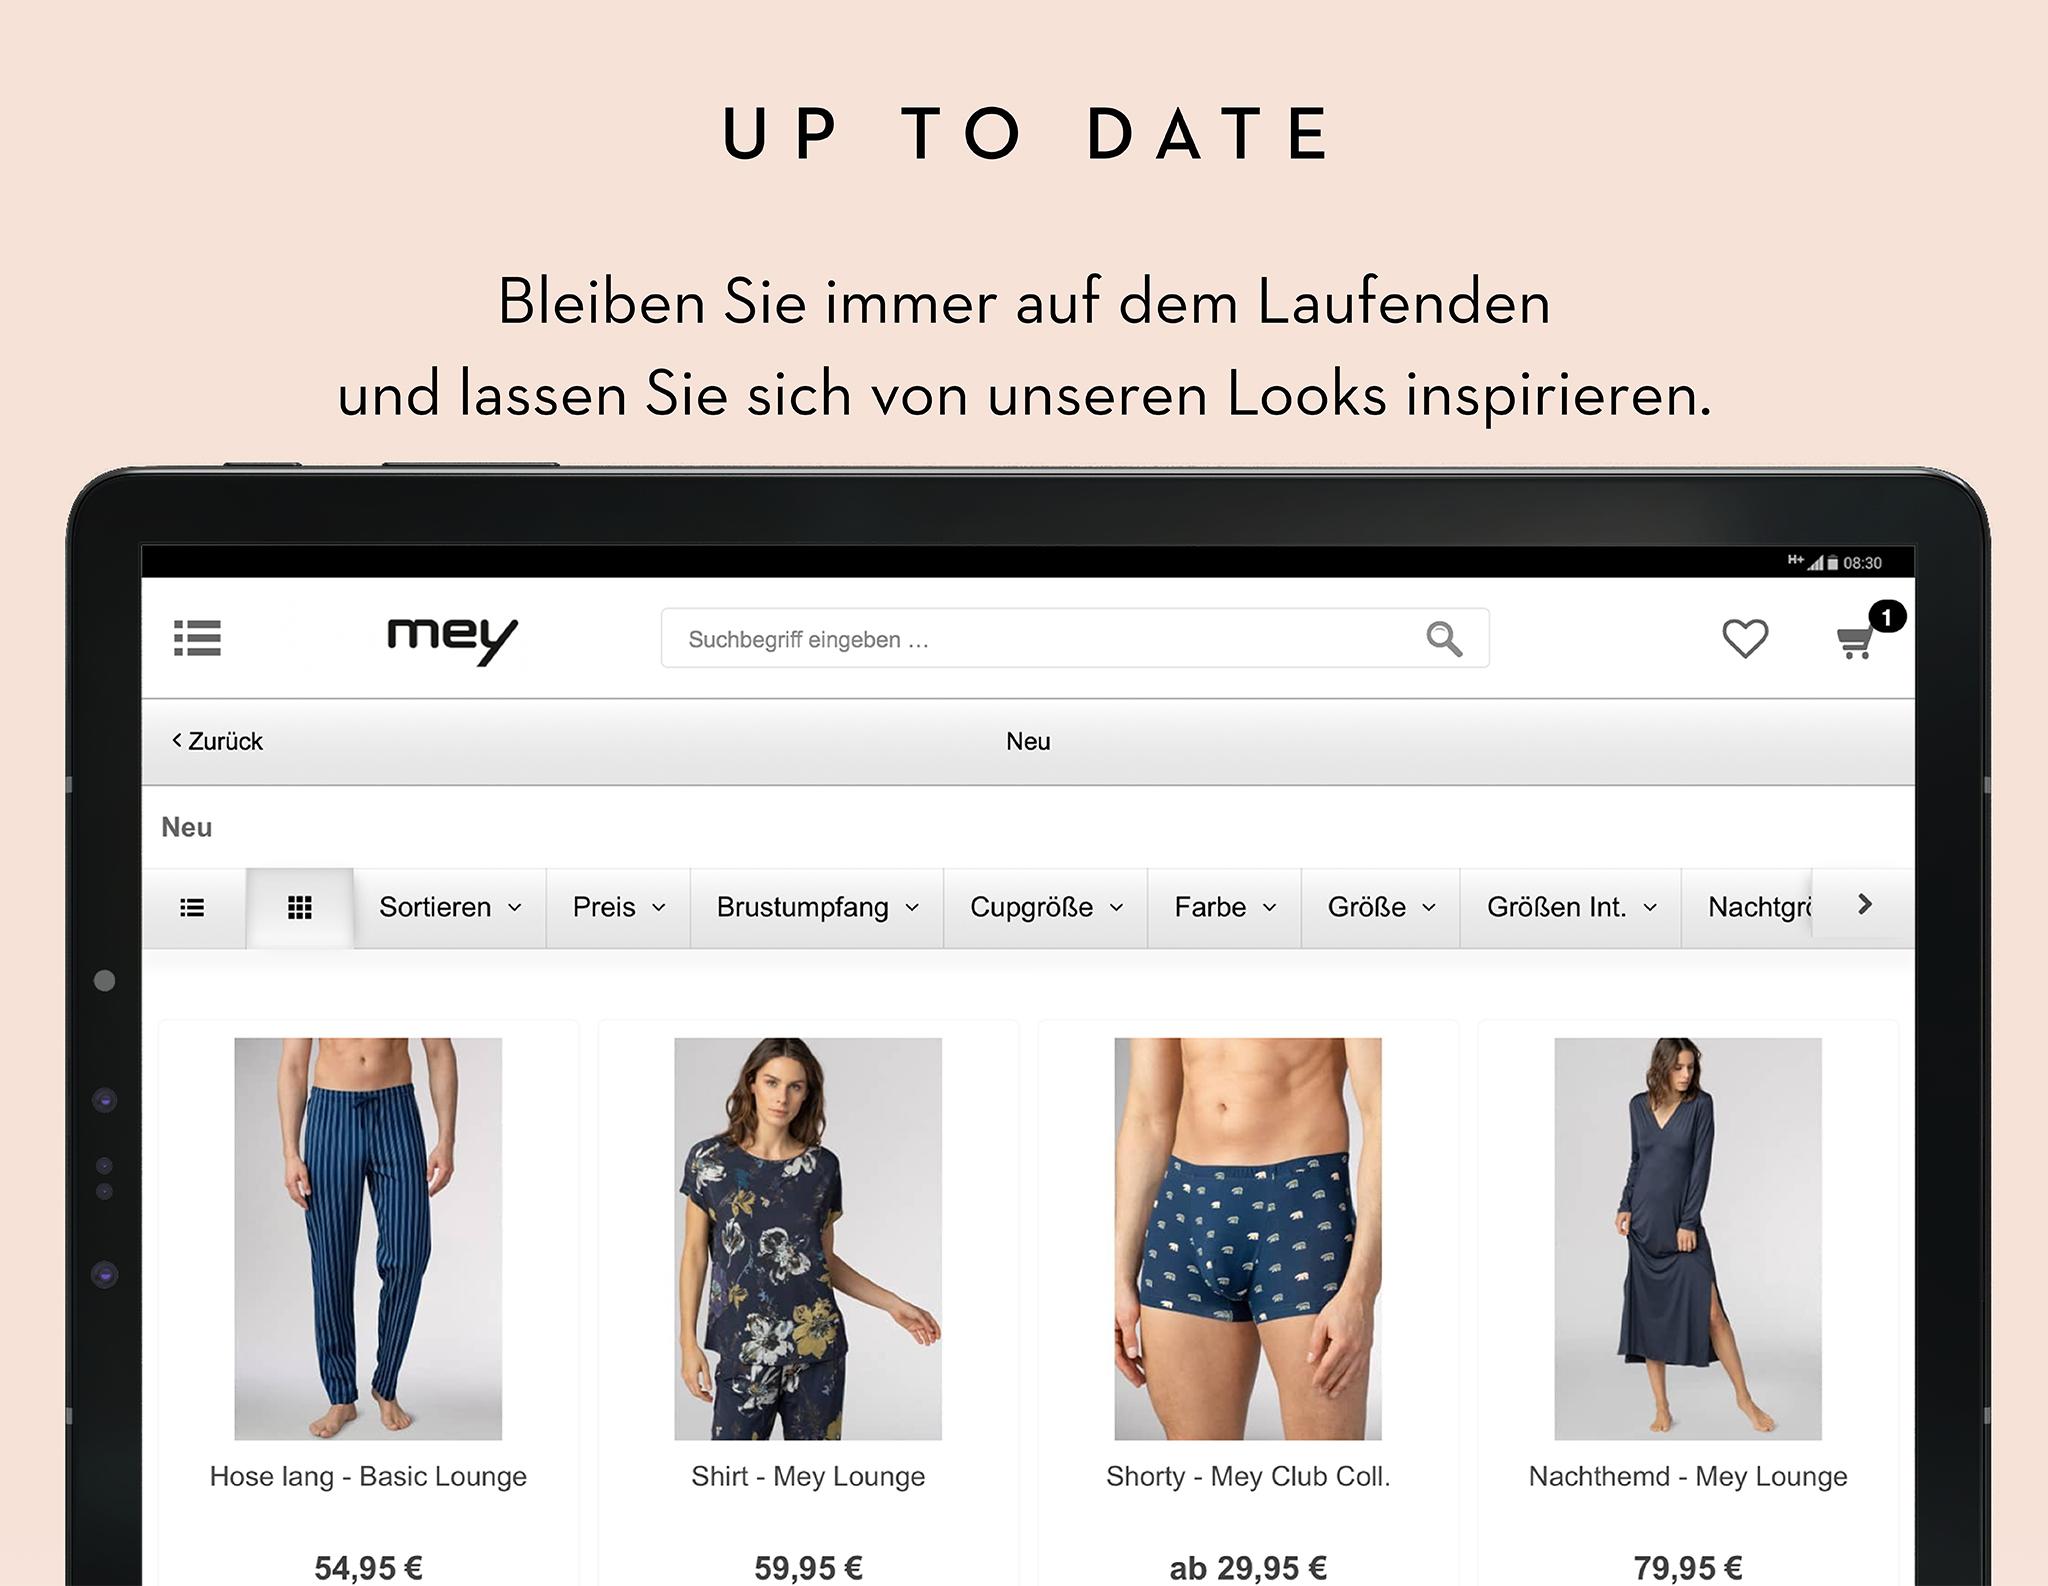This screenshot has height=1586, width=2048.
Task: Expand the Preis filter
Action: point(618,907)
